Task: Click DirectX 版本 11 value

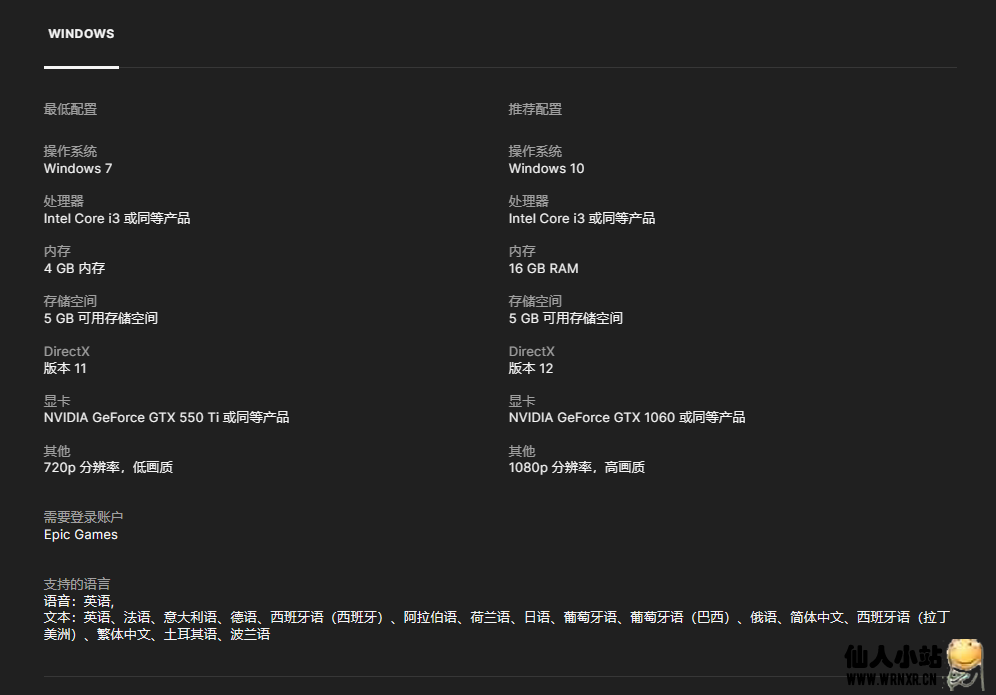Action: click(65, 368)
